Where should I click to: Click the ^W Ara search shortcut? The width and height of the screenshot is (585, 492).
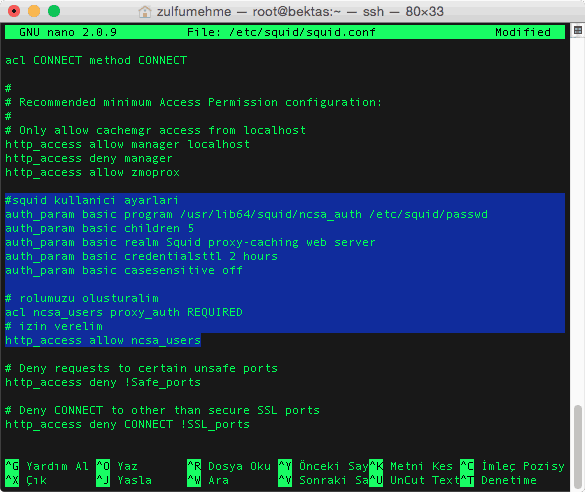coord(208,480)
